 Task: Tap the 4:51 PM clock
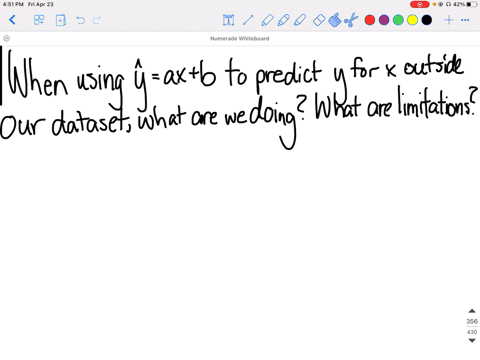point(13,4)
